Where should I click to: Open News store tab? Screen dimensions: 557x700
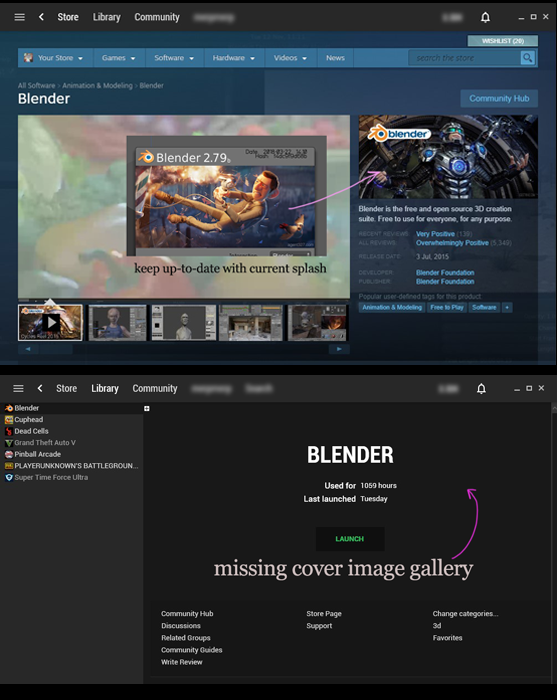(x=335, y=58)
